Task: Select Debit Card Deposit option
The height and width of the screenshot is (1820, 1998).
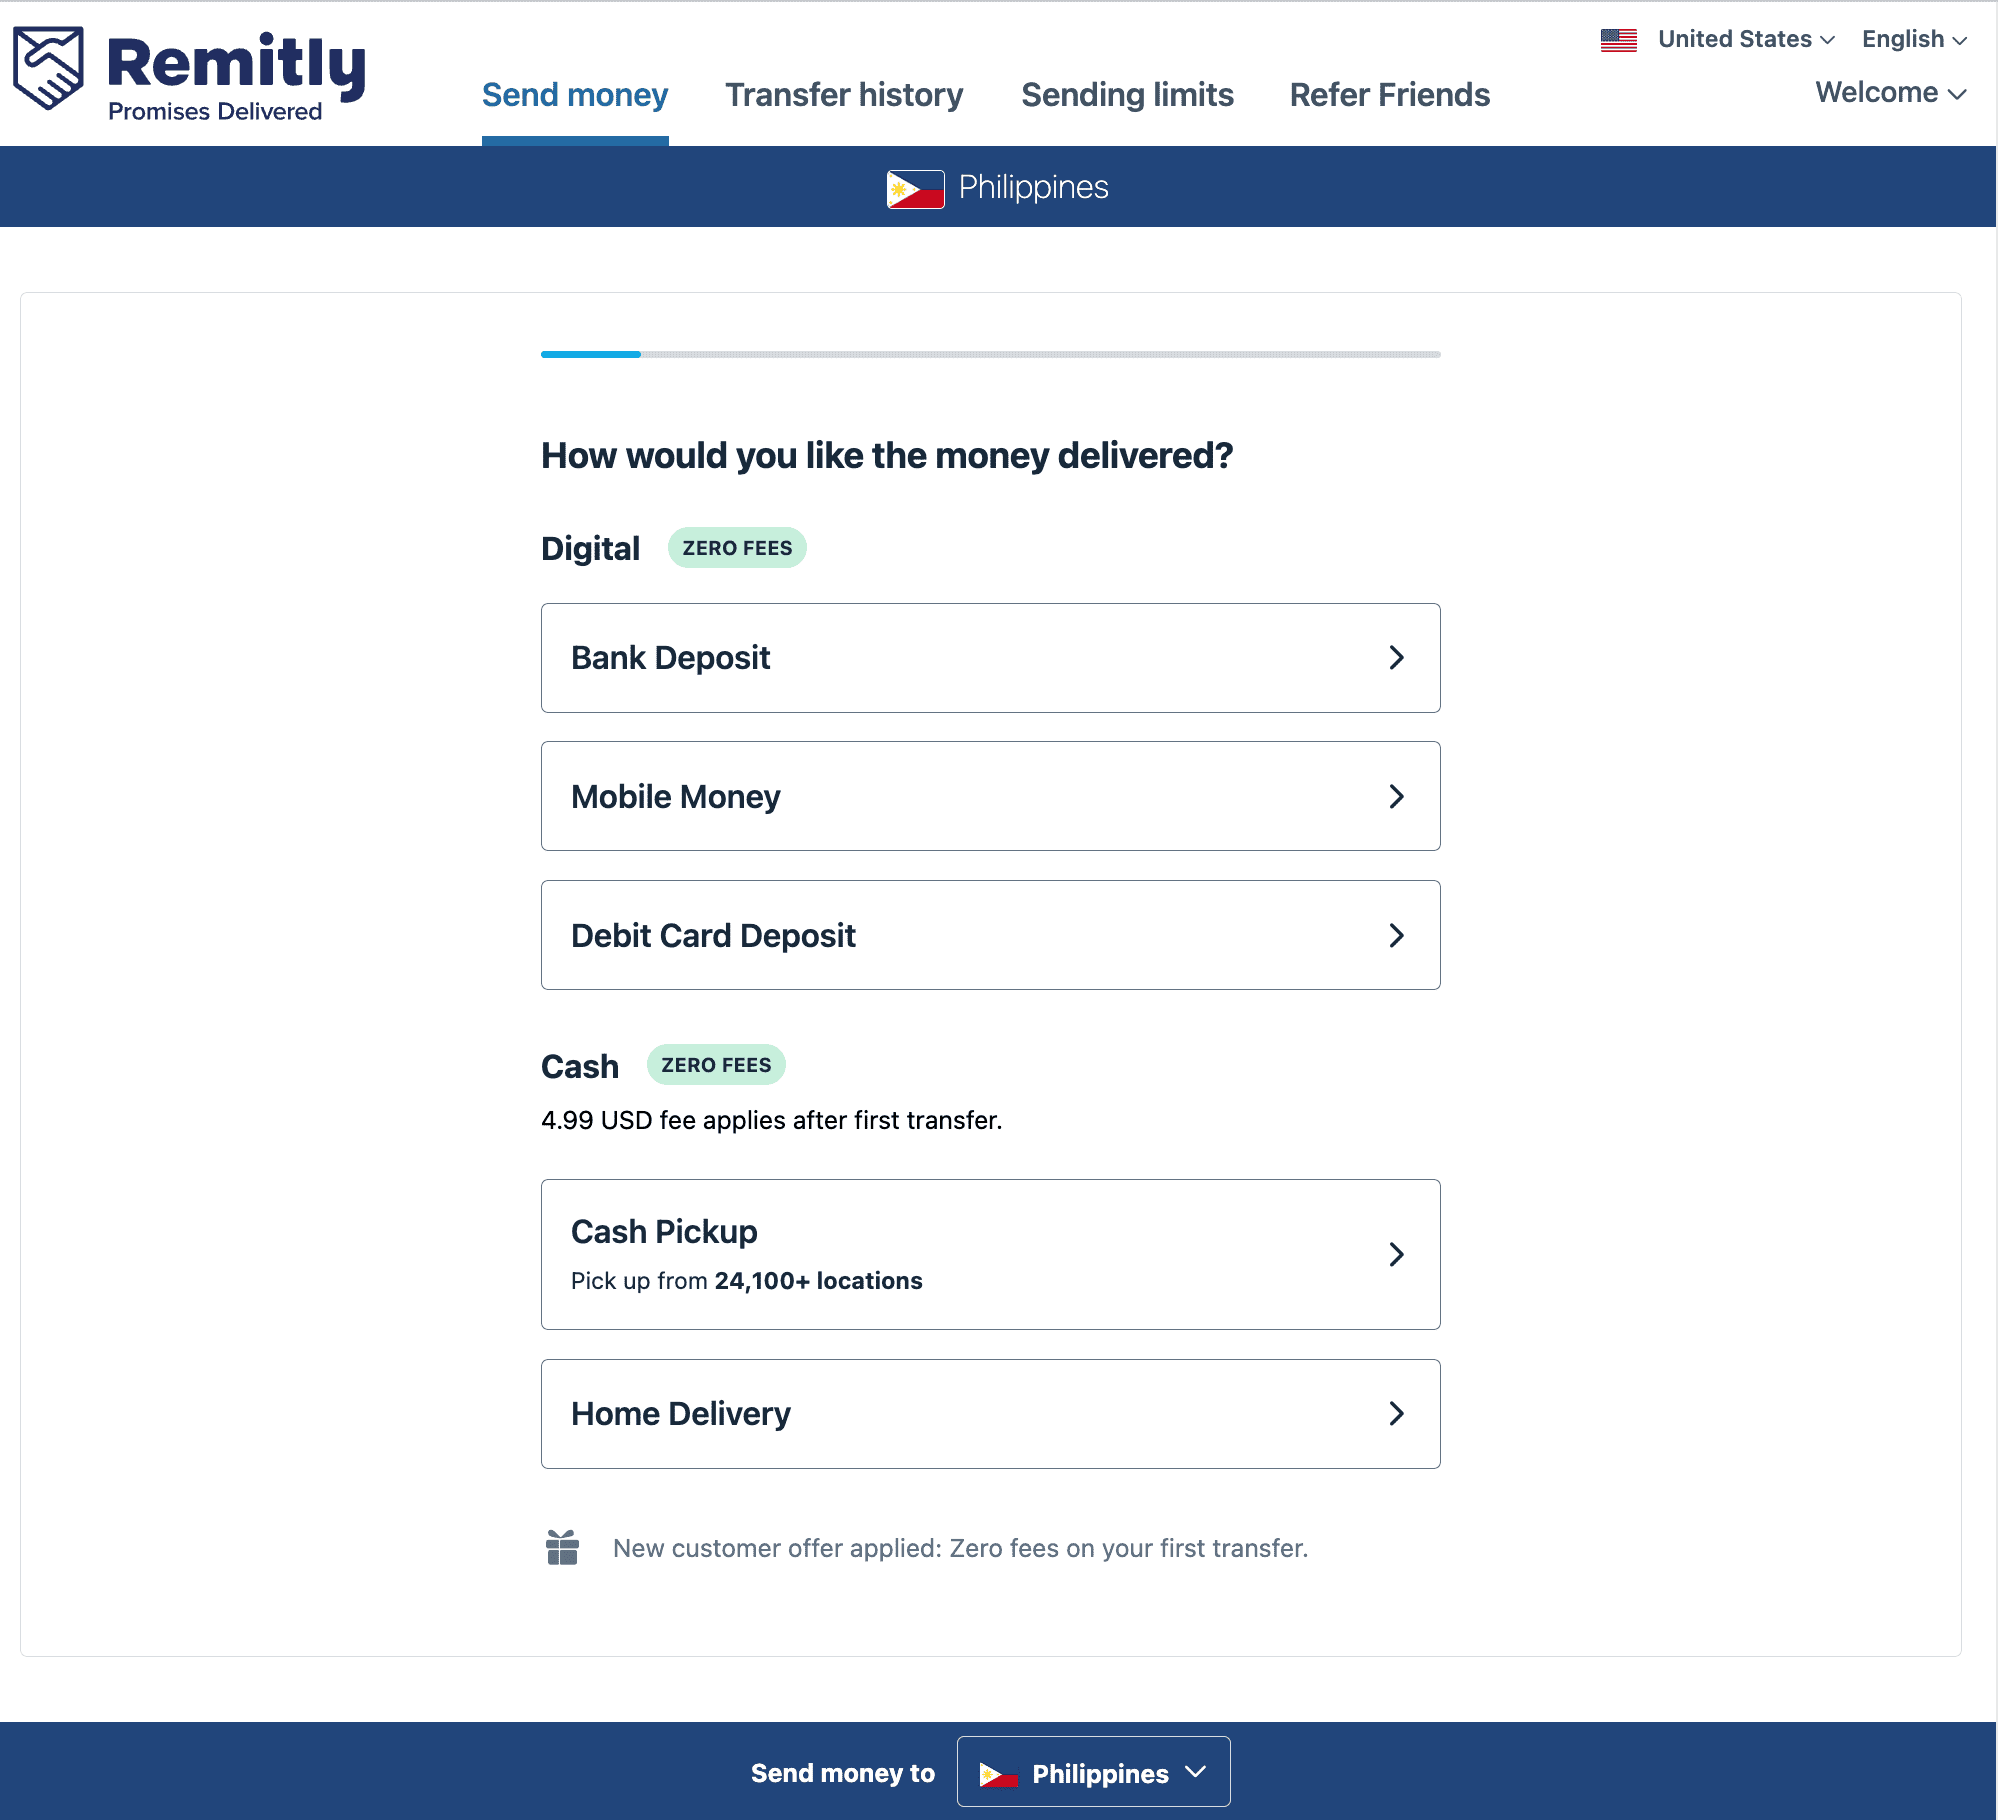Action: [990, 935]
